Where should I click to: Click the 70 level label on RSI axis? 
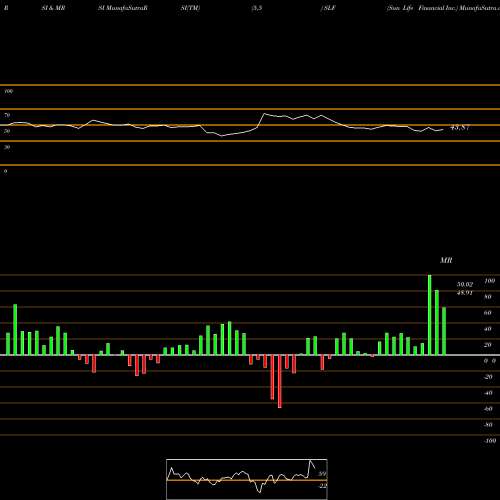pyautogui.click(x=7, y=115)
